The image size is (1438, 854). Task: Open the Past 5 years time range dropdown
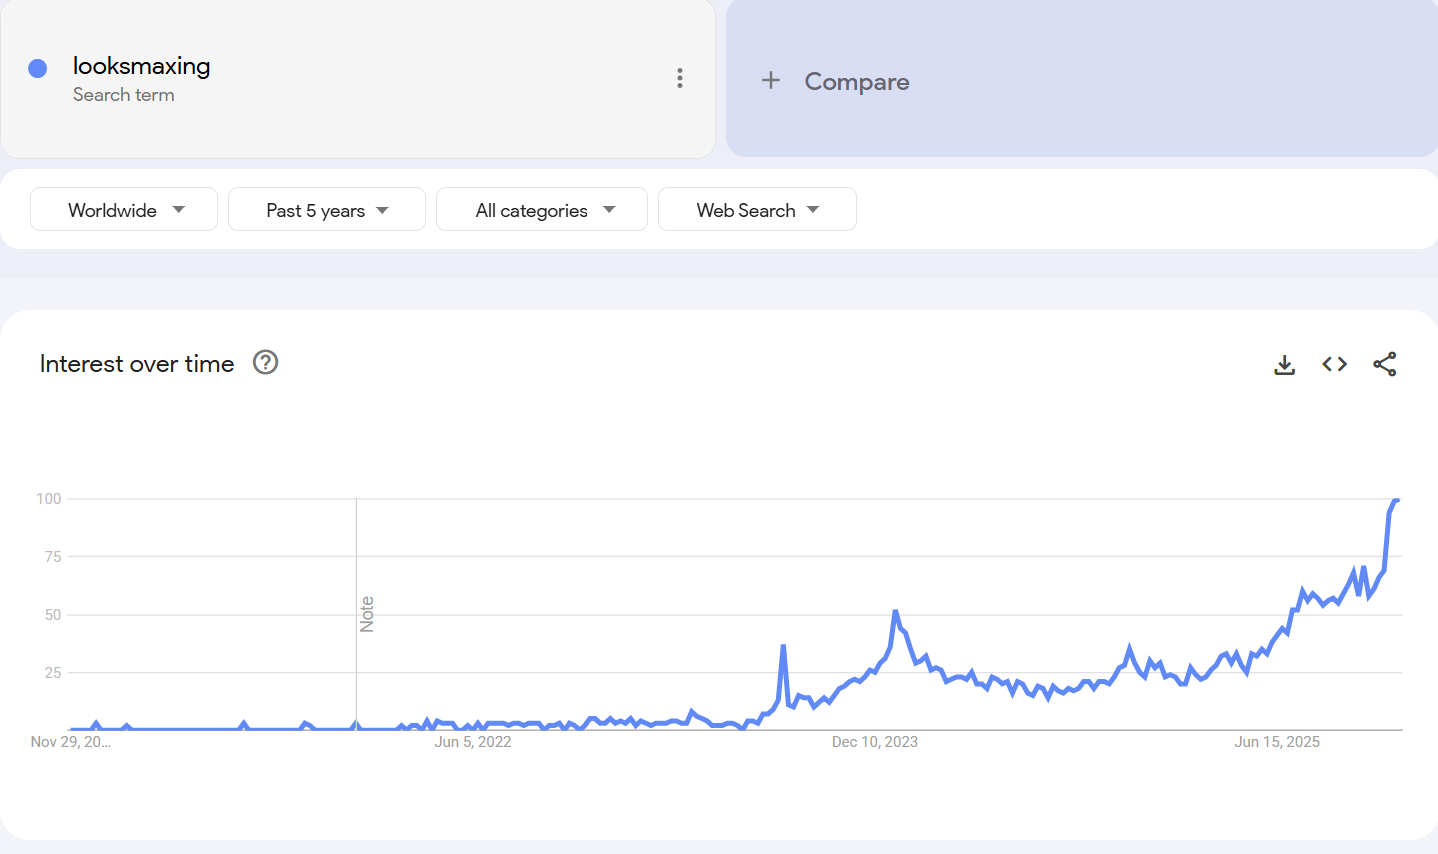(327, 210)
